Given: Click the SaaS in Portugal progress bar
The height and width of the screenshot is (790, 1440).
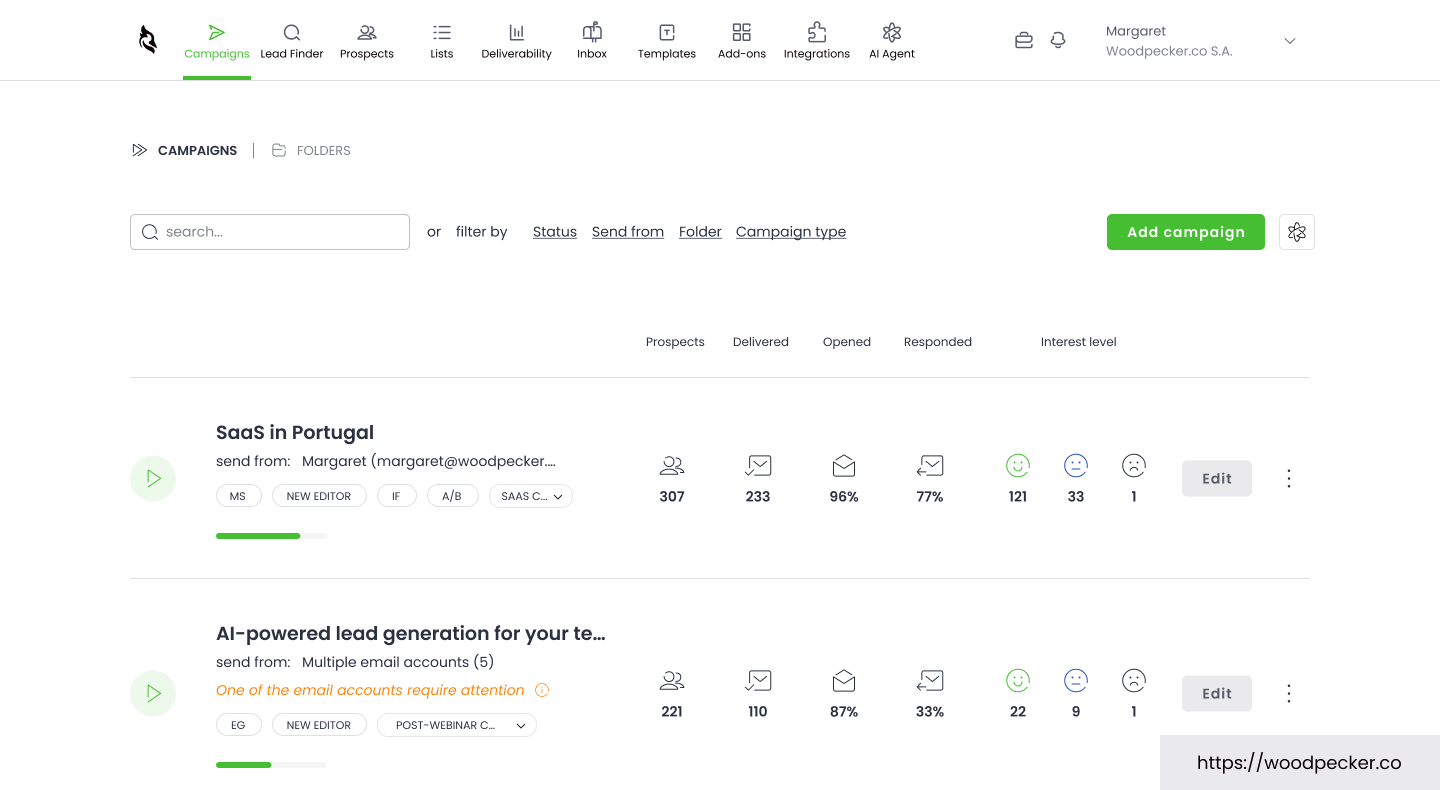Looking at the screenshot, I should click(271, 536).
